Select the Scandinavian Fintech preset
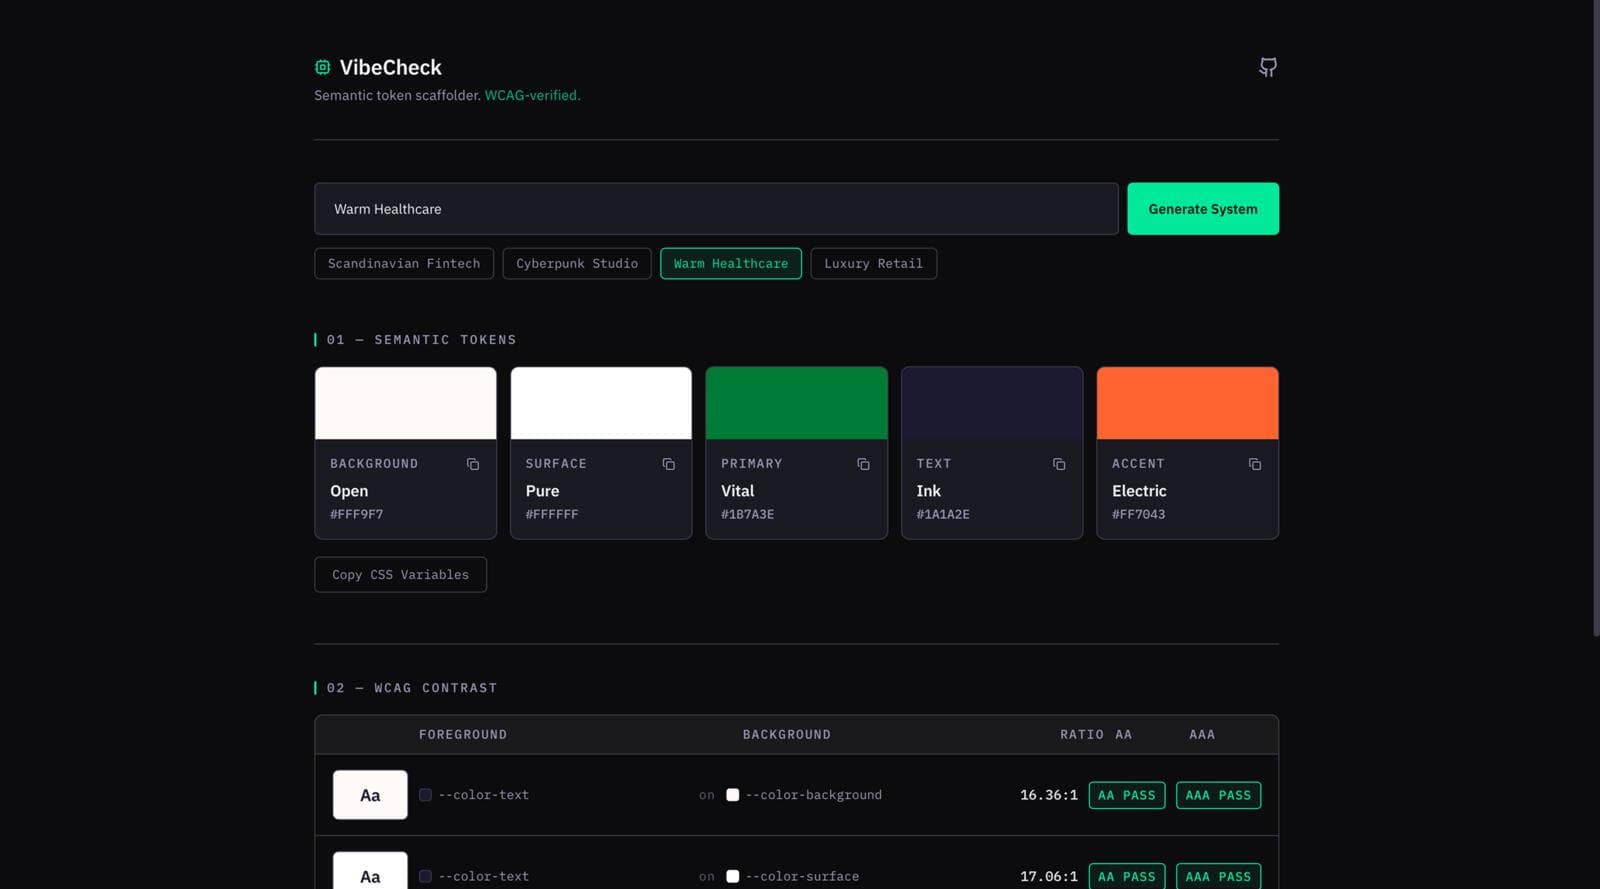 point(404,263)
